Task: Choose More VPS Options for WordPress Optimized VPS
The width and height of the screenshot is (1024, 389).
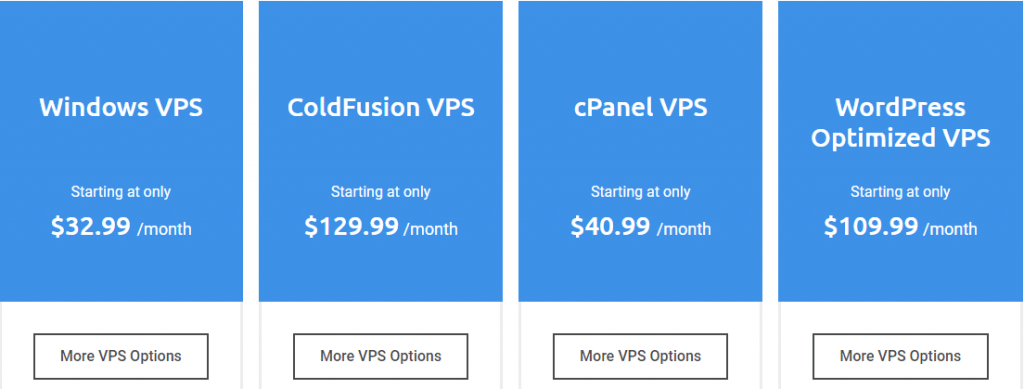Action: [x=900, y=356]
